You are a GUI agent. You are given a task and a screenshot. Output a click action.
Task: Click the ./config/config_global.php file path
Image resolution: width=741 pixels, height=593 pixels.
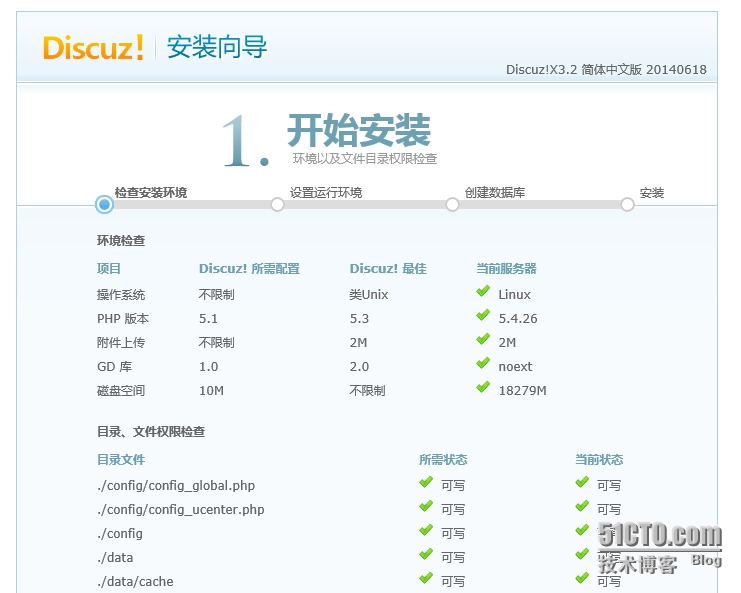[x=176, y=486]
